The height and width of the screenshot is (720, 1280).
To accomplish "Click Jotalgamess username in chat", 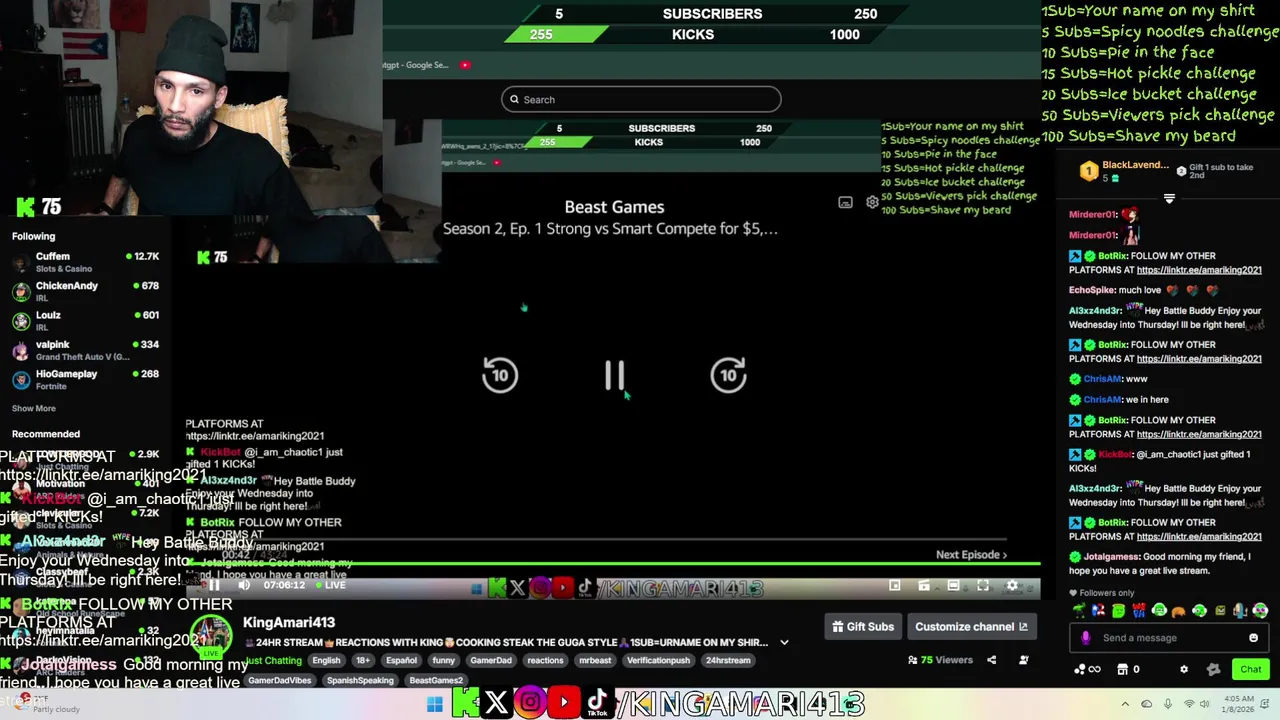I will tap(1112, 557).
